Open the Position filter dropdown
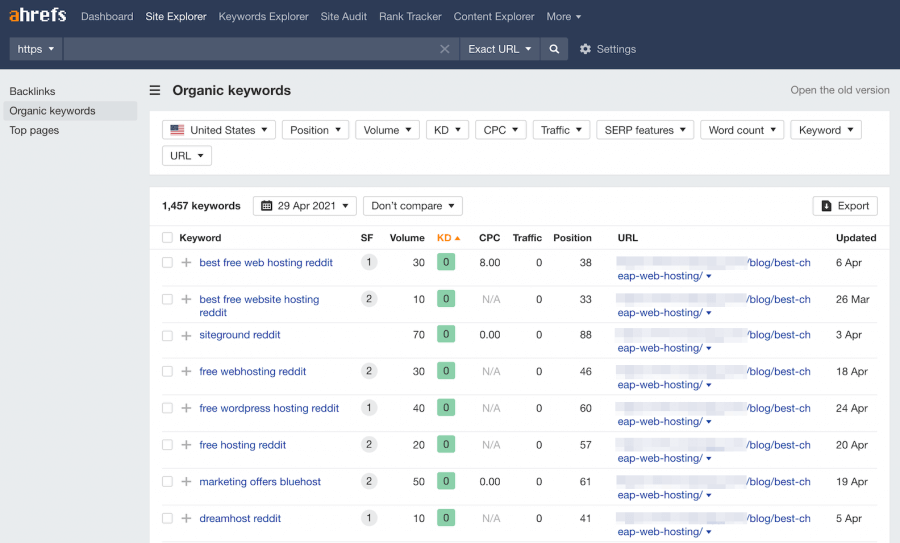The width and height of the screenshot is (900, 543). pos(315,130)
